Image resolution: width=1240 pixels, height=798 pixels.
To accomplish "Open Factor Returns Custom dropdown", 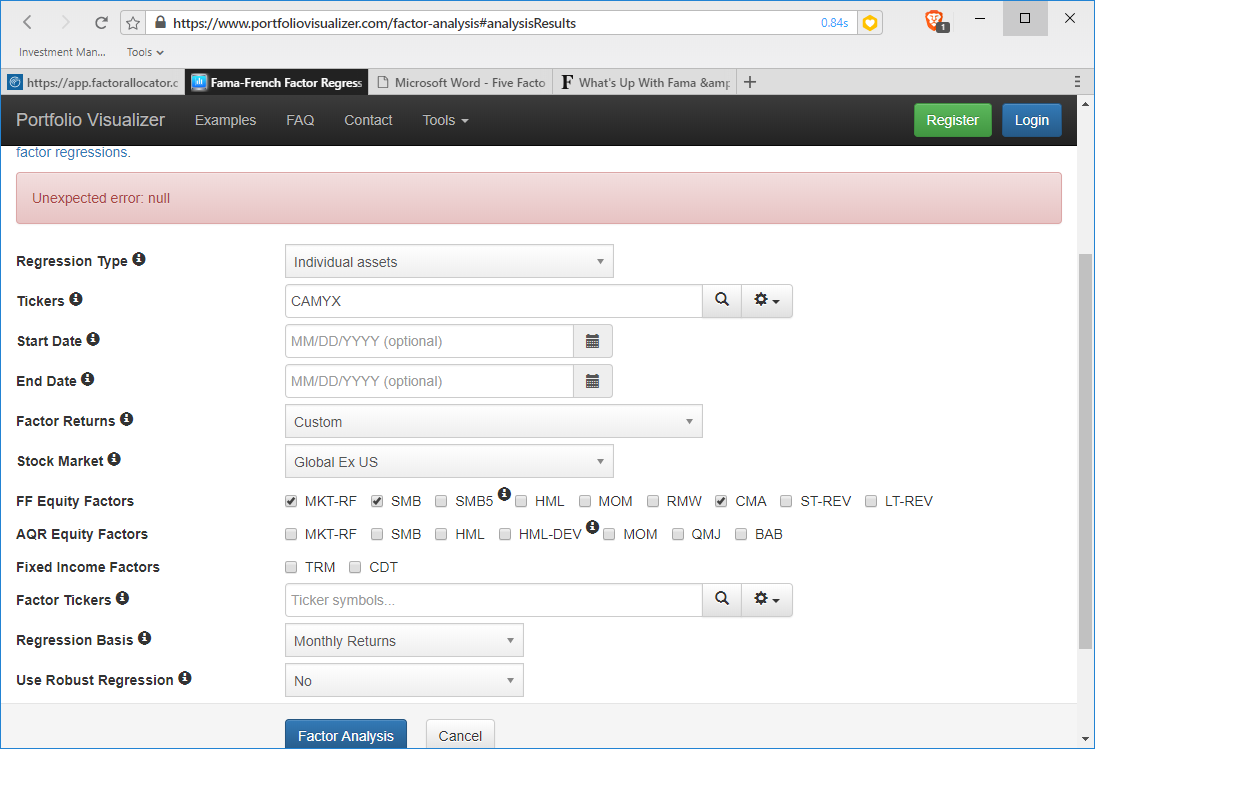I will (x=494, y=421).
